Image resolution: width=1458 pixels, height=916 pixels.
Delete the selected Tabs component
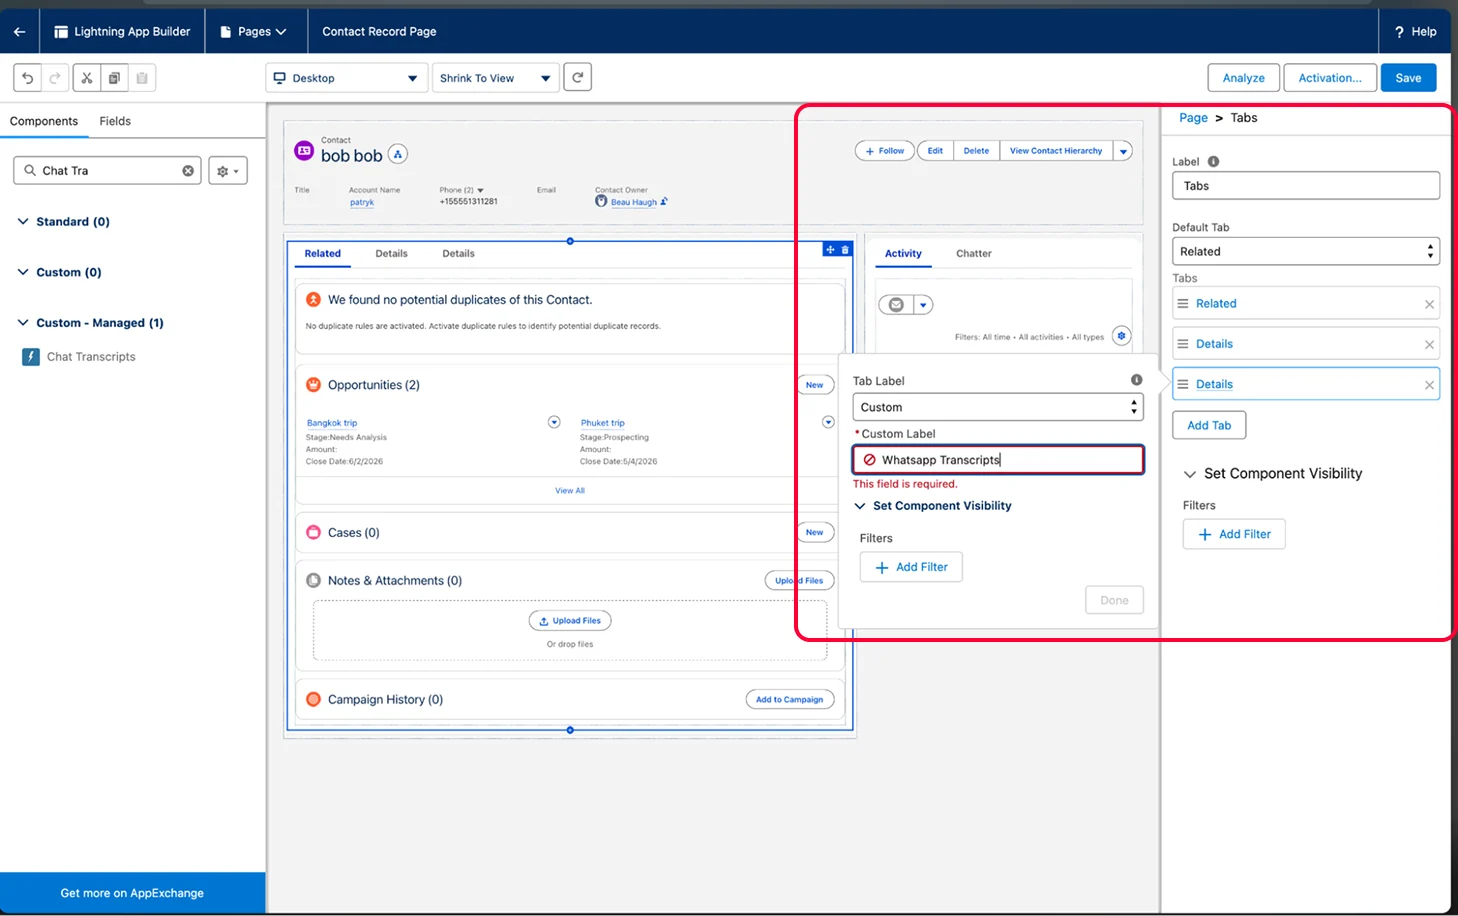845,249
